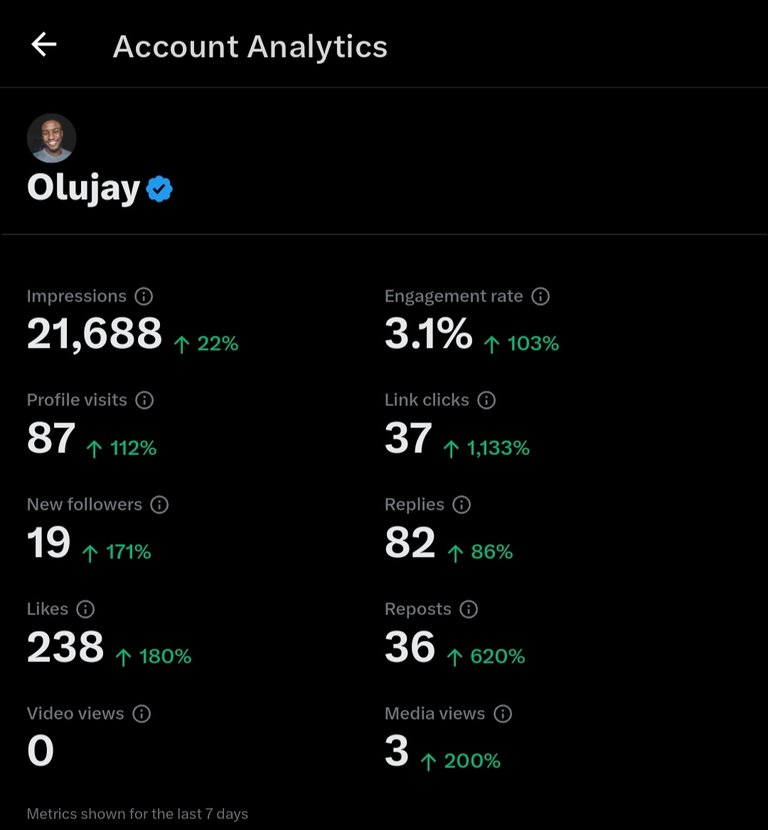Open info icon next to Video views
This screenshot has height=830, width=768.
coord(141,714)
